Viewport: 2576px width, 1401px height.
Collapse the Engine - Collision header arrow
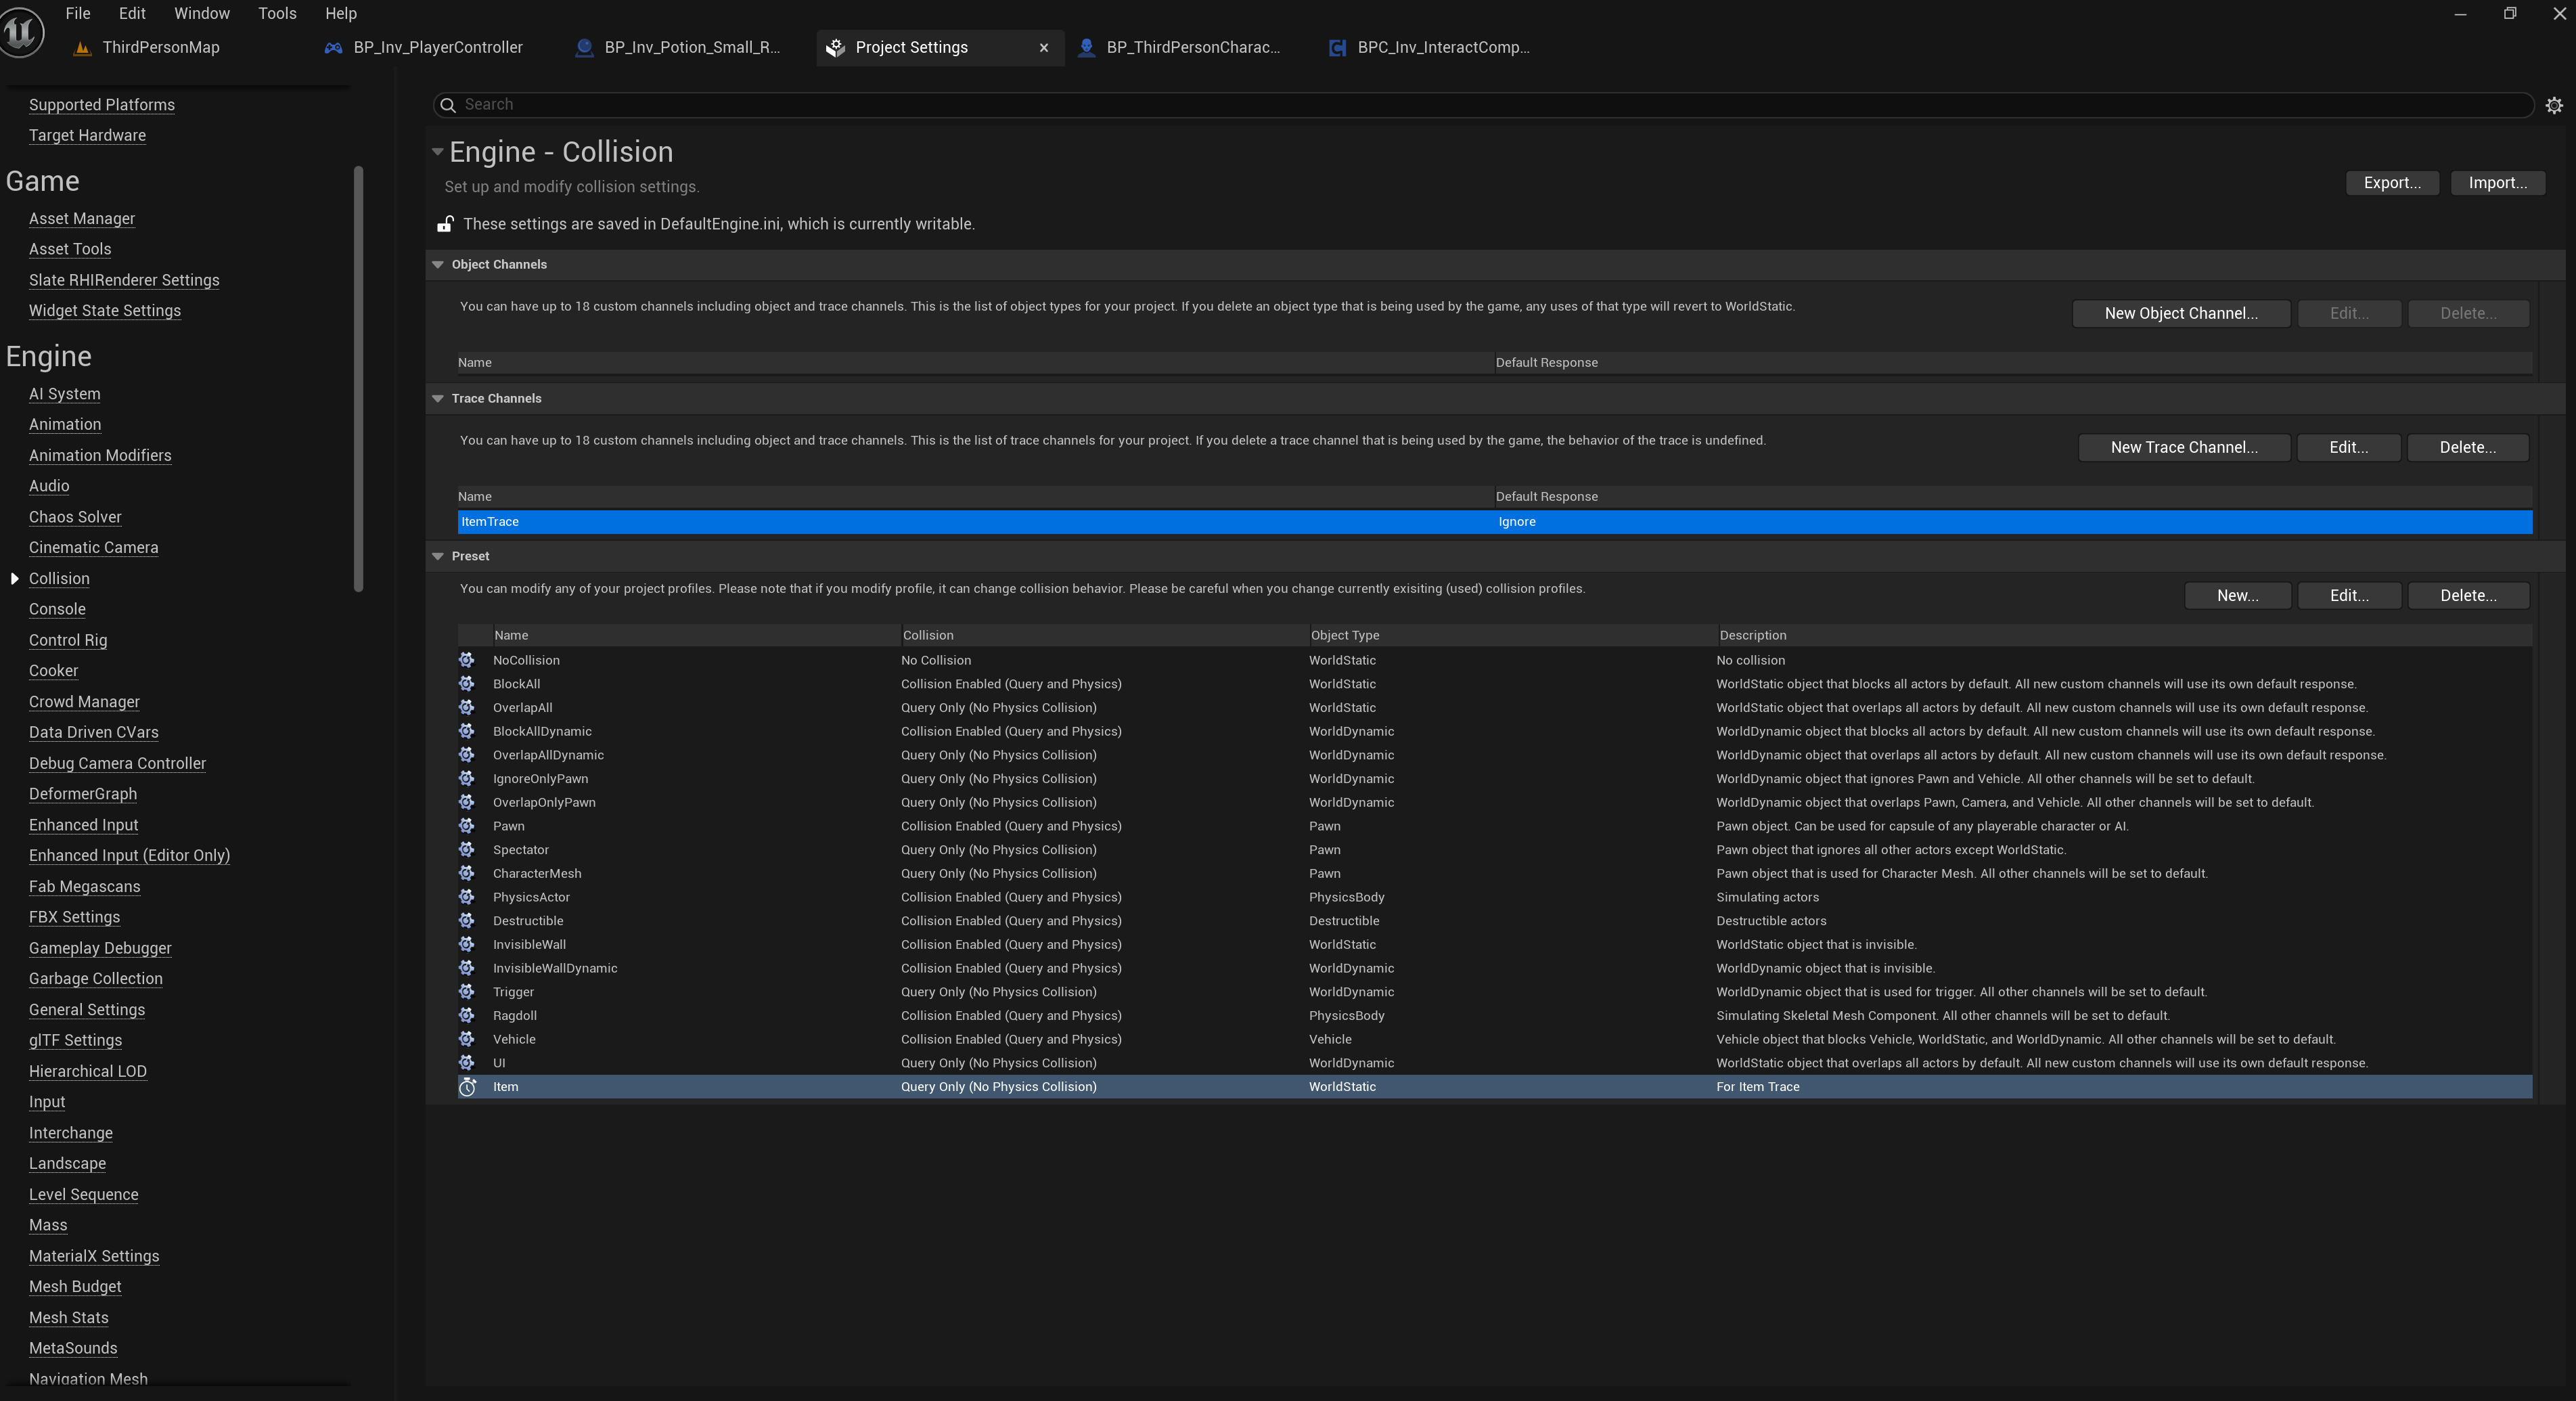coord(437,152)
